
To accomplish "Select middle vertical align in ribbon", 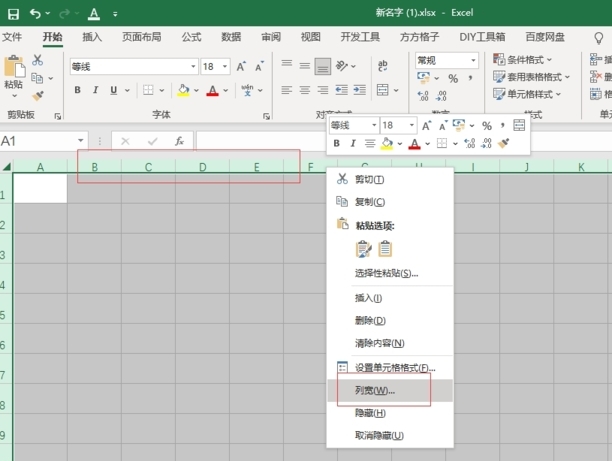I will click(305, 66).
